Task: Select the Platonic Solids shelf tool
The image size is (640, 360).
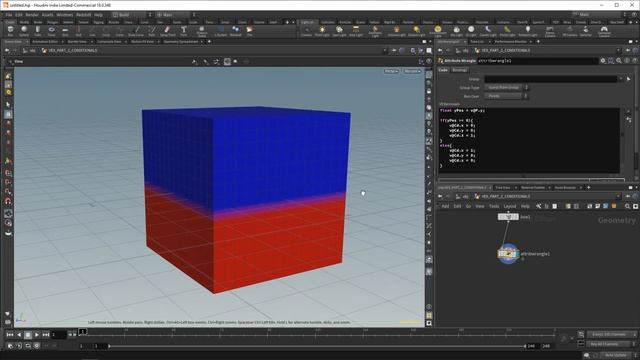Action: 202,31
